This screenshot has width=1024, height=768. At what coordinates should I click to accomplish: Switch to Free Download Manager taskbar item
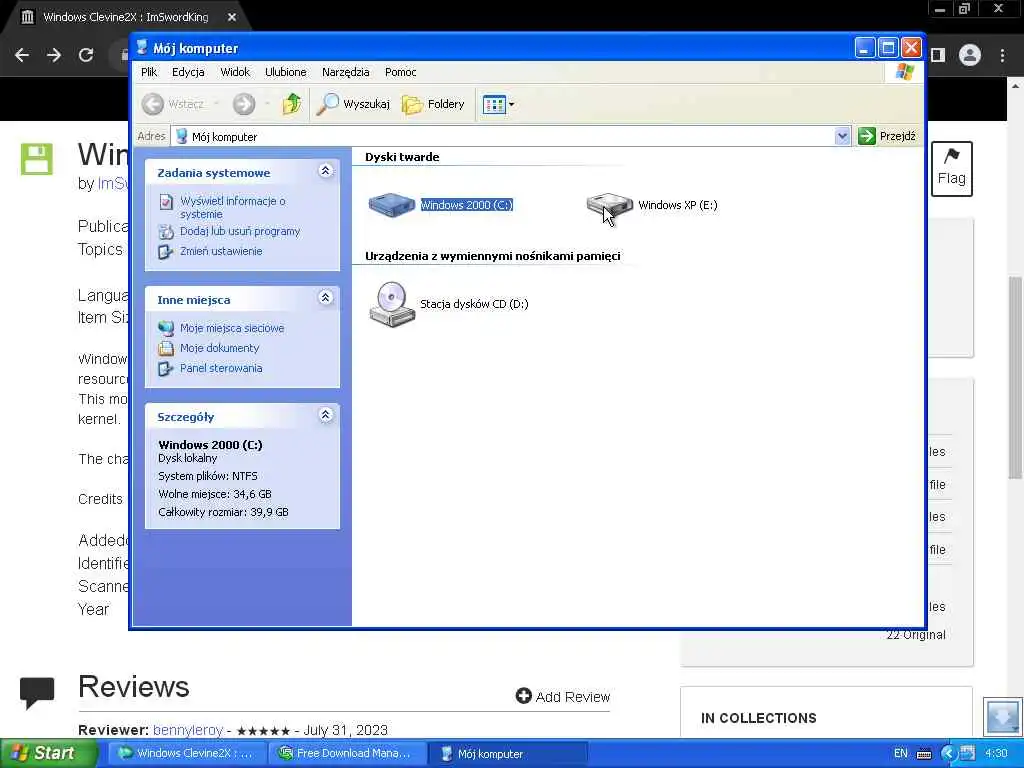pyautogui.click(x=347, y=753)
